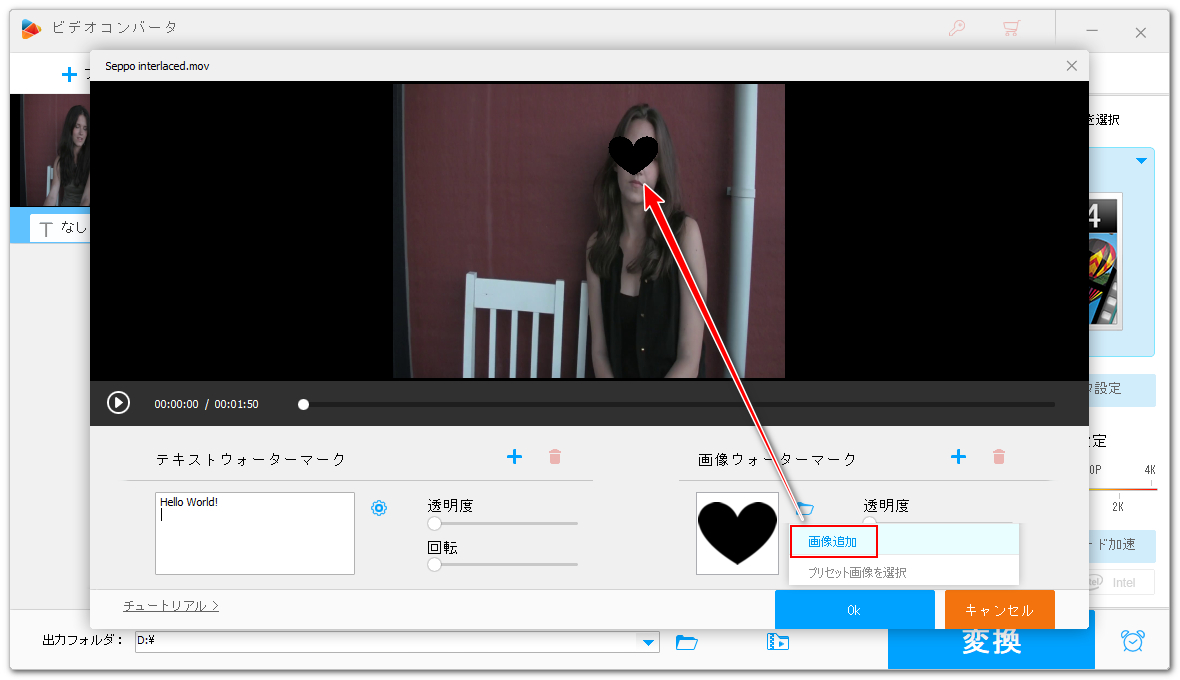The width and height of the screenshot is (1180, 680).
Task: Browse for output folder icon
Action: 686,642
